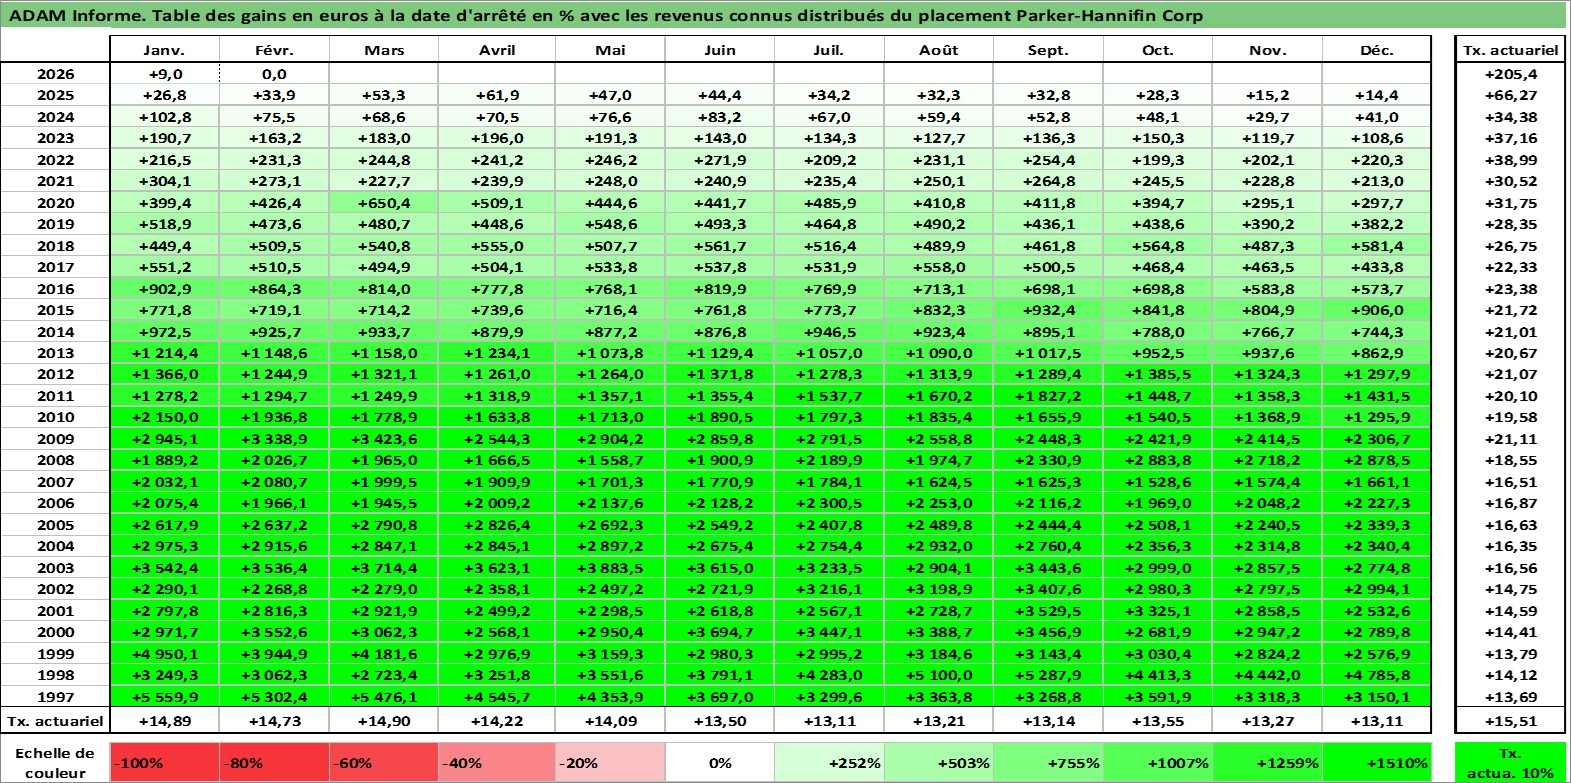Select the 2020 year row label

coord(55,203)
